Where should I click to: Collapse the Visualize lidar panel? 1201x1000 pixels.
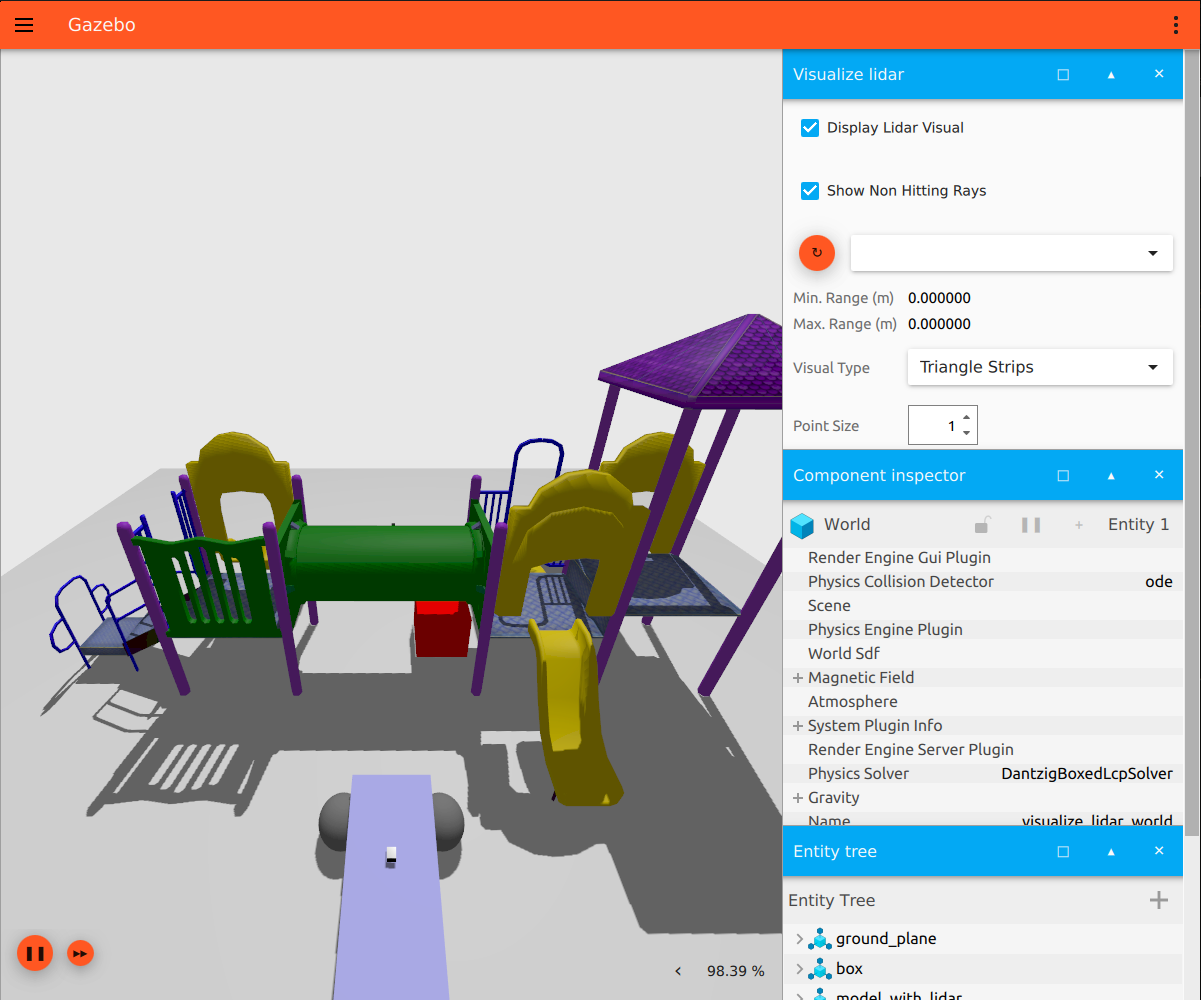point(1111,75)
